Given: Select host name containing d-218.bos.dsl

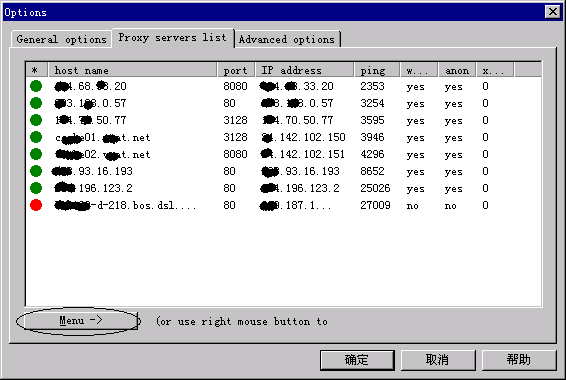Looking at the screenshot, I should 125,205.
